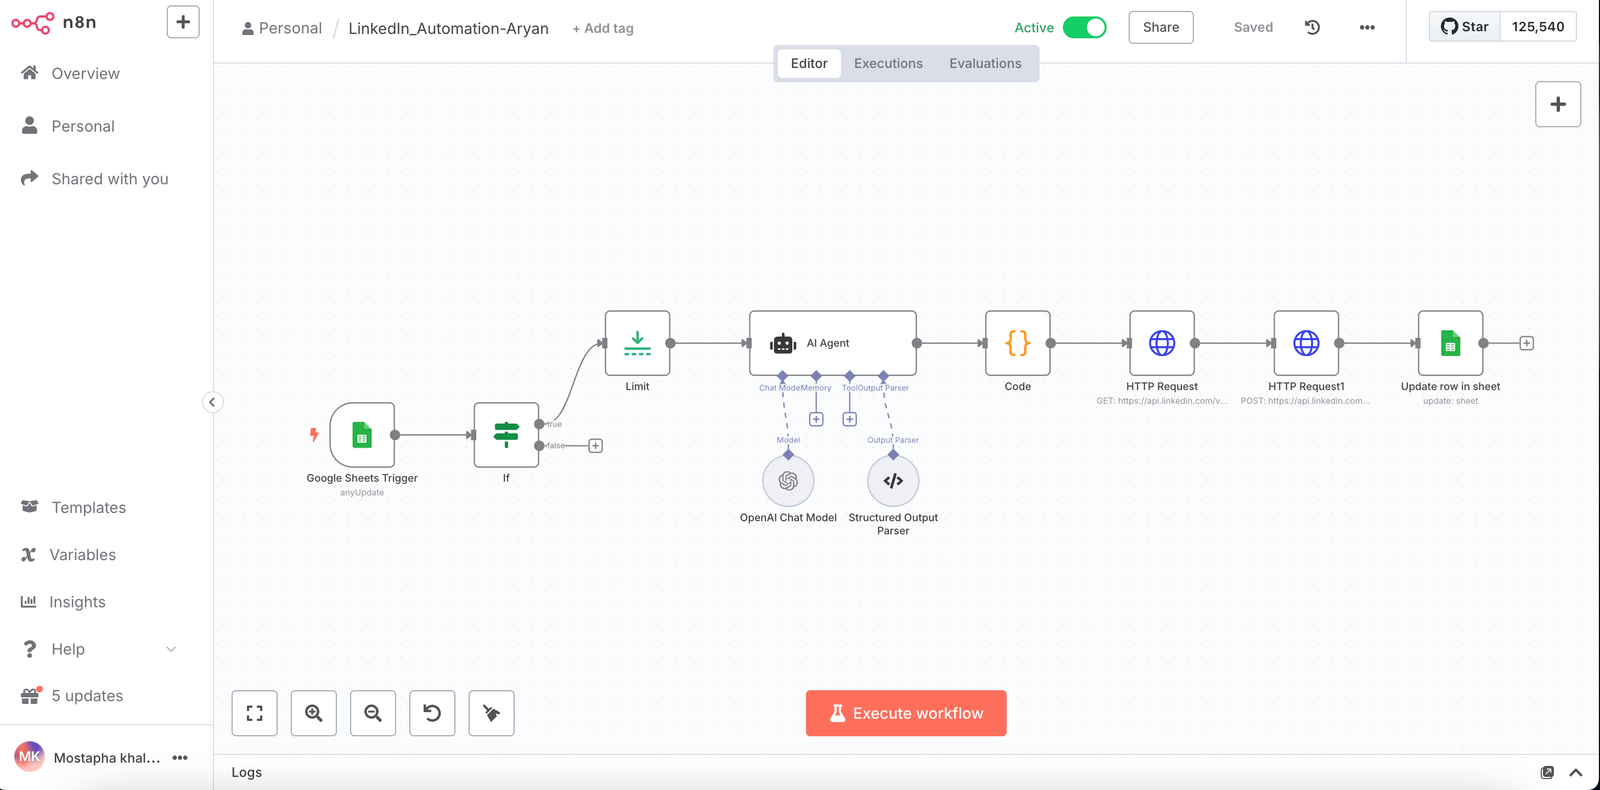Screen dimensions: 1600x790
Task: Tidy up the workflow nodes
Action: coord(491,713)
